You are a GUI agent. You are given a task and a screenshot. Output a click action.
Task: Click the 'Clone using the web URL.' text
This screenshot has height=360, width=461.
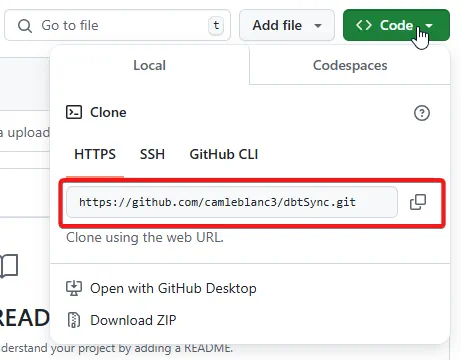(145, 238)
